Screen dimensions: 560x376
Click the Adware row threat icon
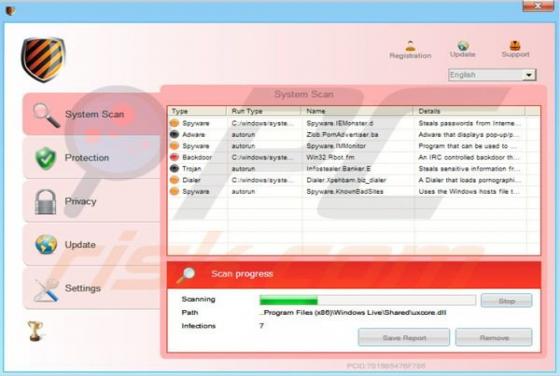coord(174,135)
